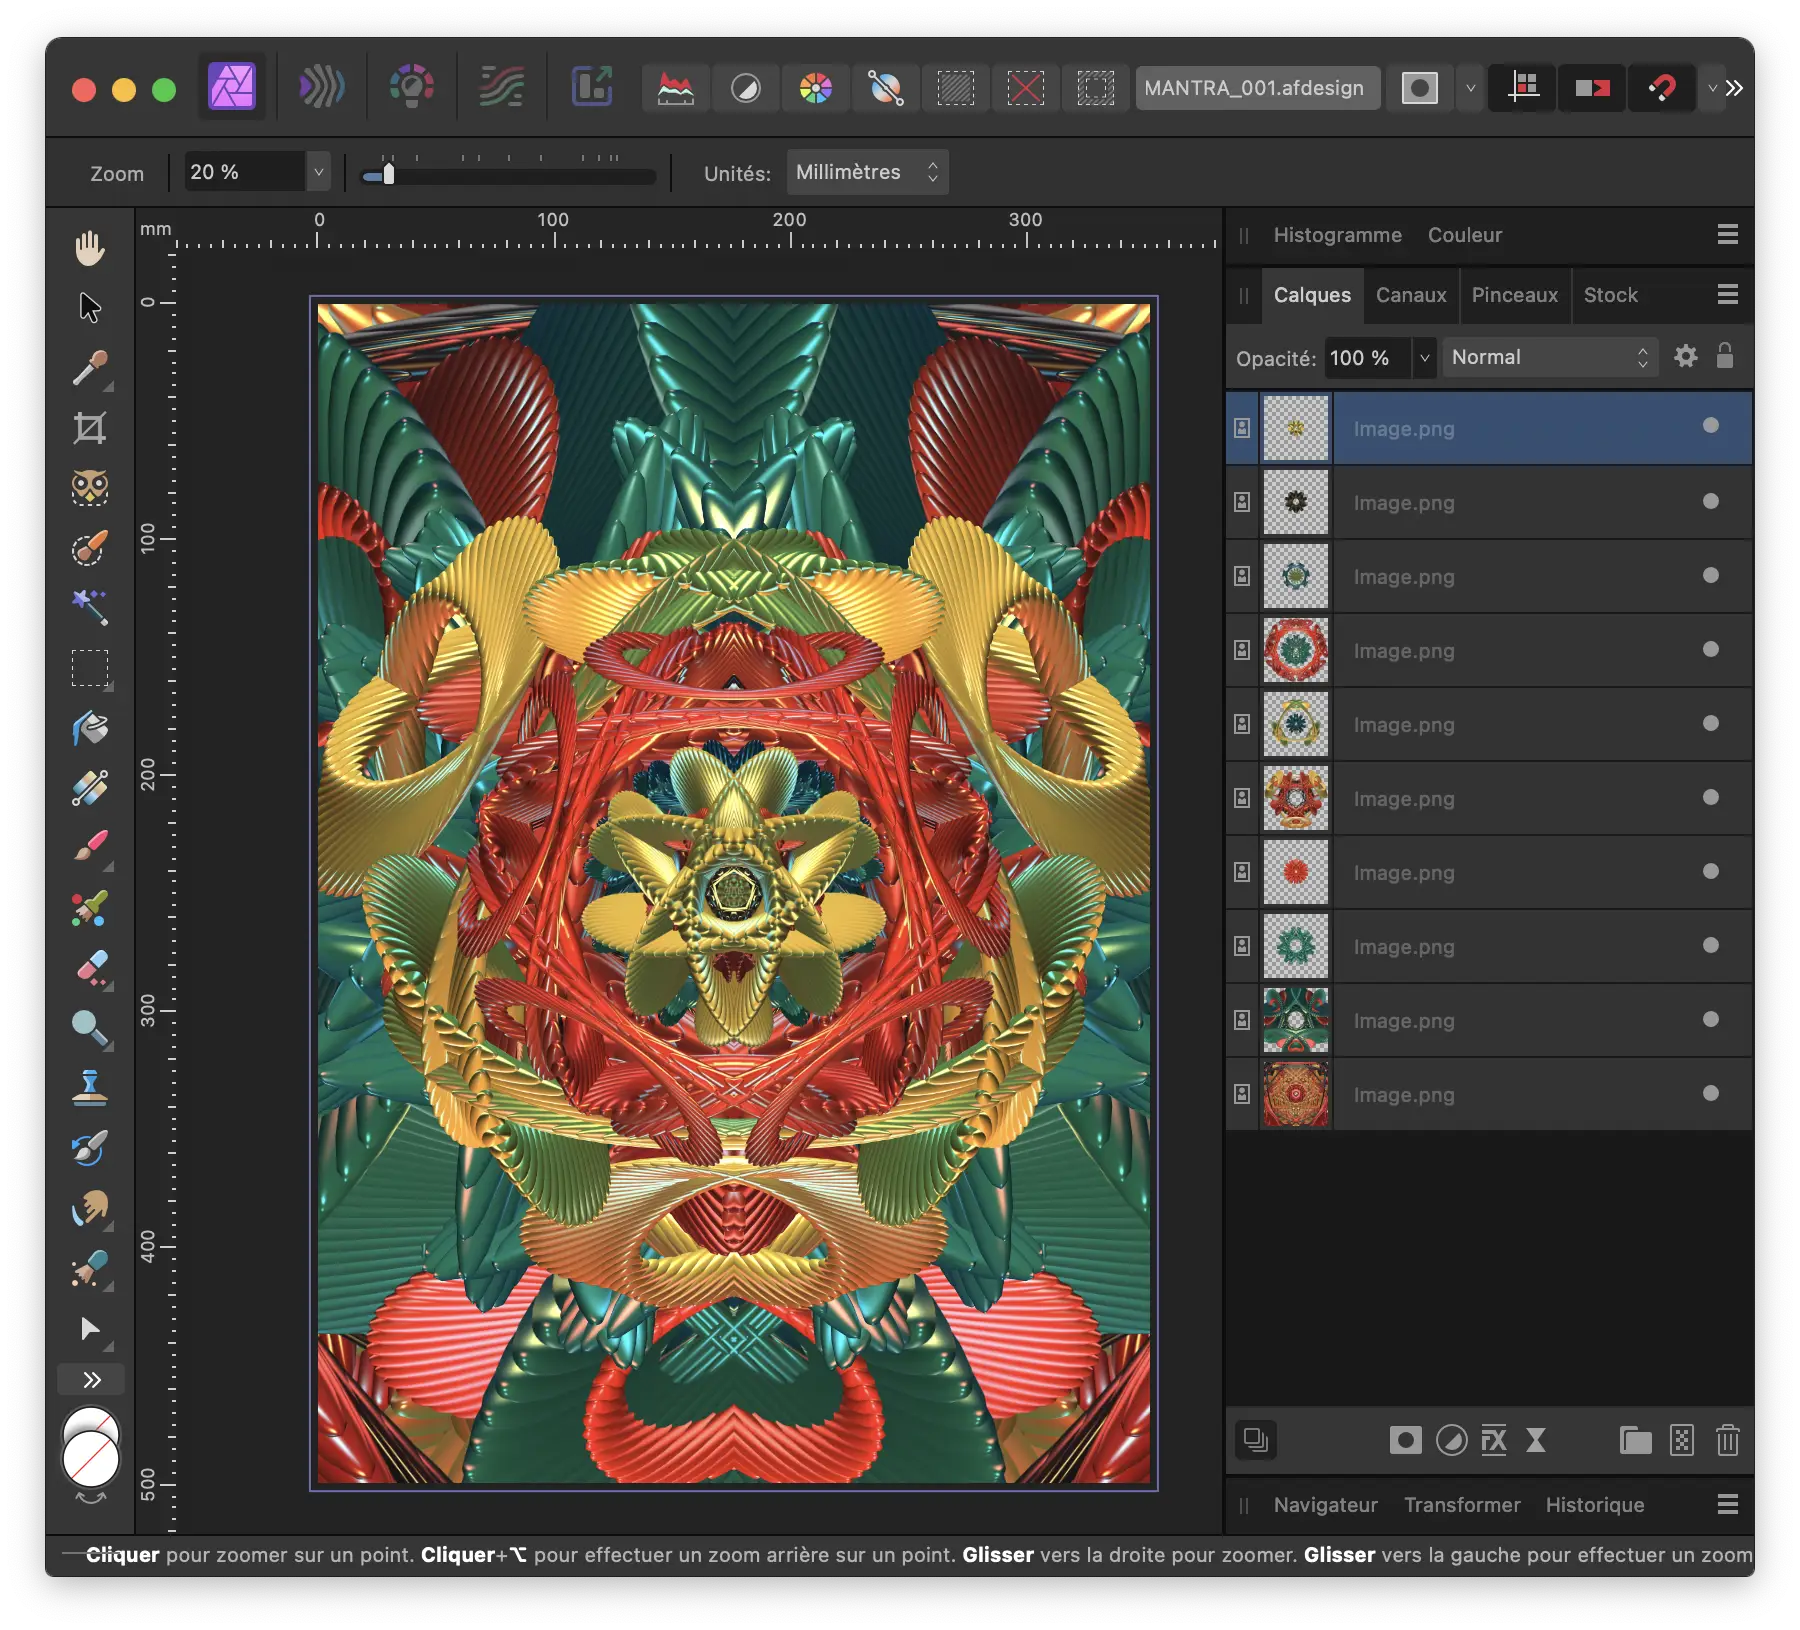1800x1630 pixels.
Task: Click the MANTRA_001.afdesign document title button
Action: [x=1257, y=88]
